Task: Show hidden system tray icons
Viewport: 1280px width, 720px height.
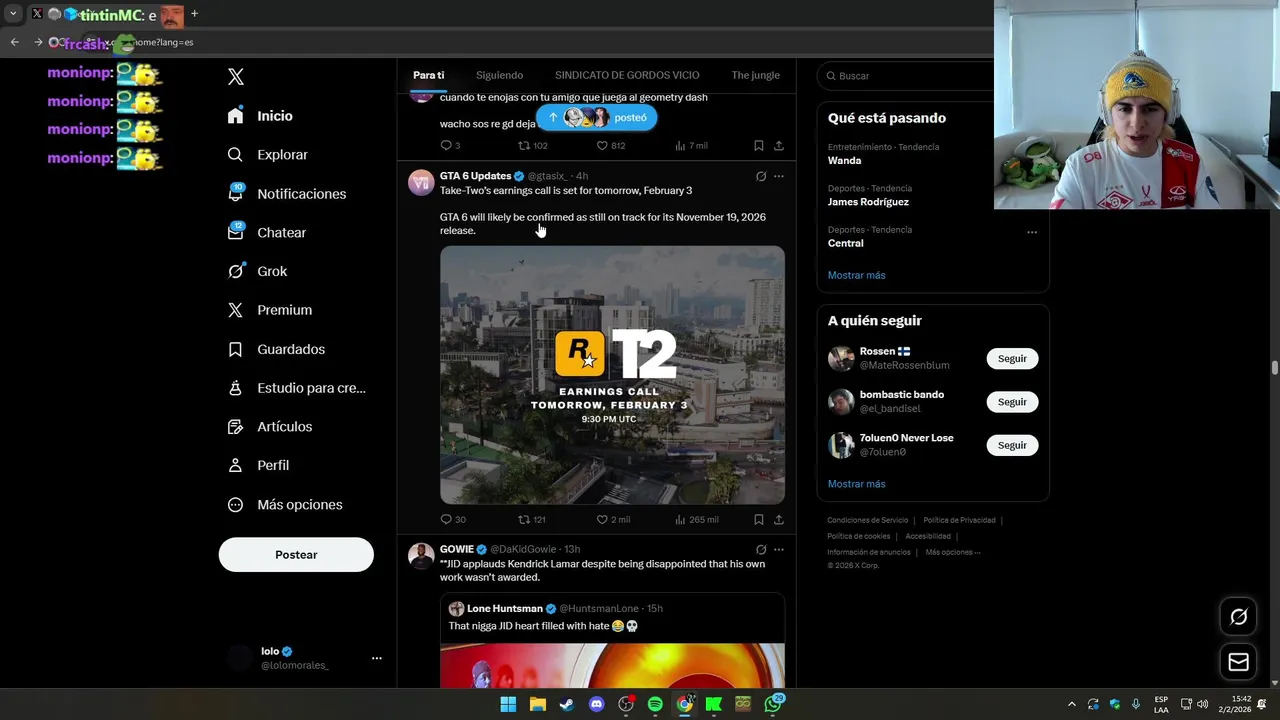Action: (x=1072, y=704)
